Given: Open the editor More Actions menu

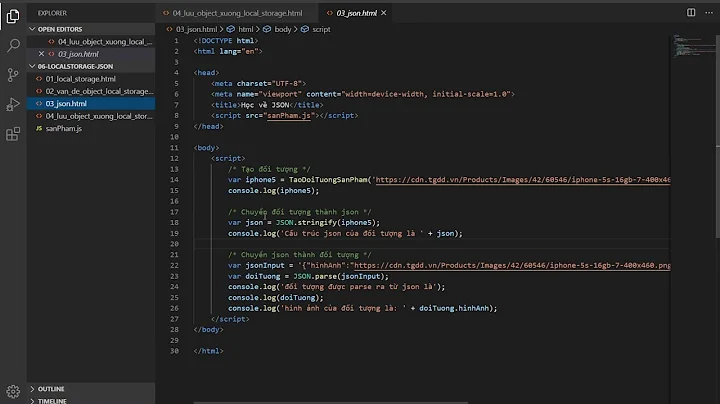Looking at the screenshot, I should coord(709,13).
